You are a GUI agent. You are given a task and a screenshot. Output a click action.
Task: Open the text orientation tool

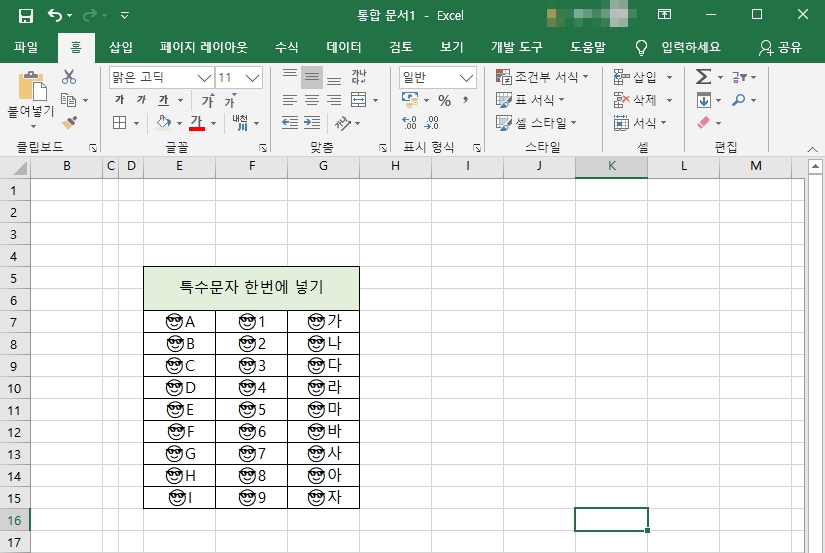343,123
